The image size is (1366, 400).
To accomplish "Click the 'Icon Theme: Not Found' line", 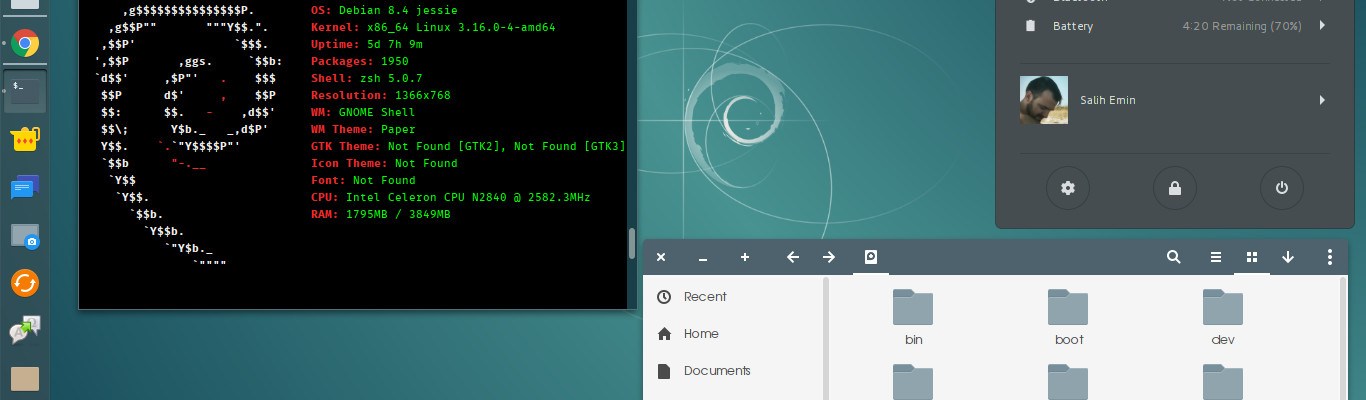I will (x=384, y=163).
